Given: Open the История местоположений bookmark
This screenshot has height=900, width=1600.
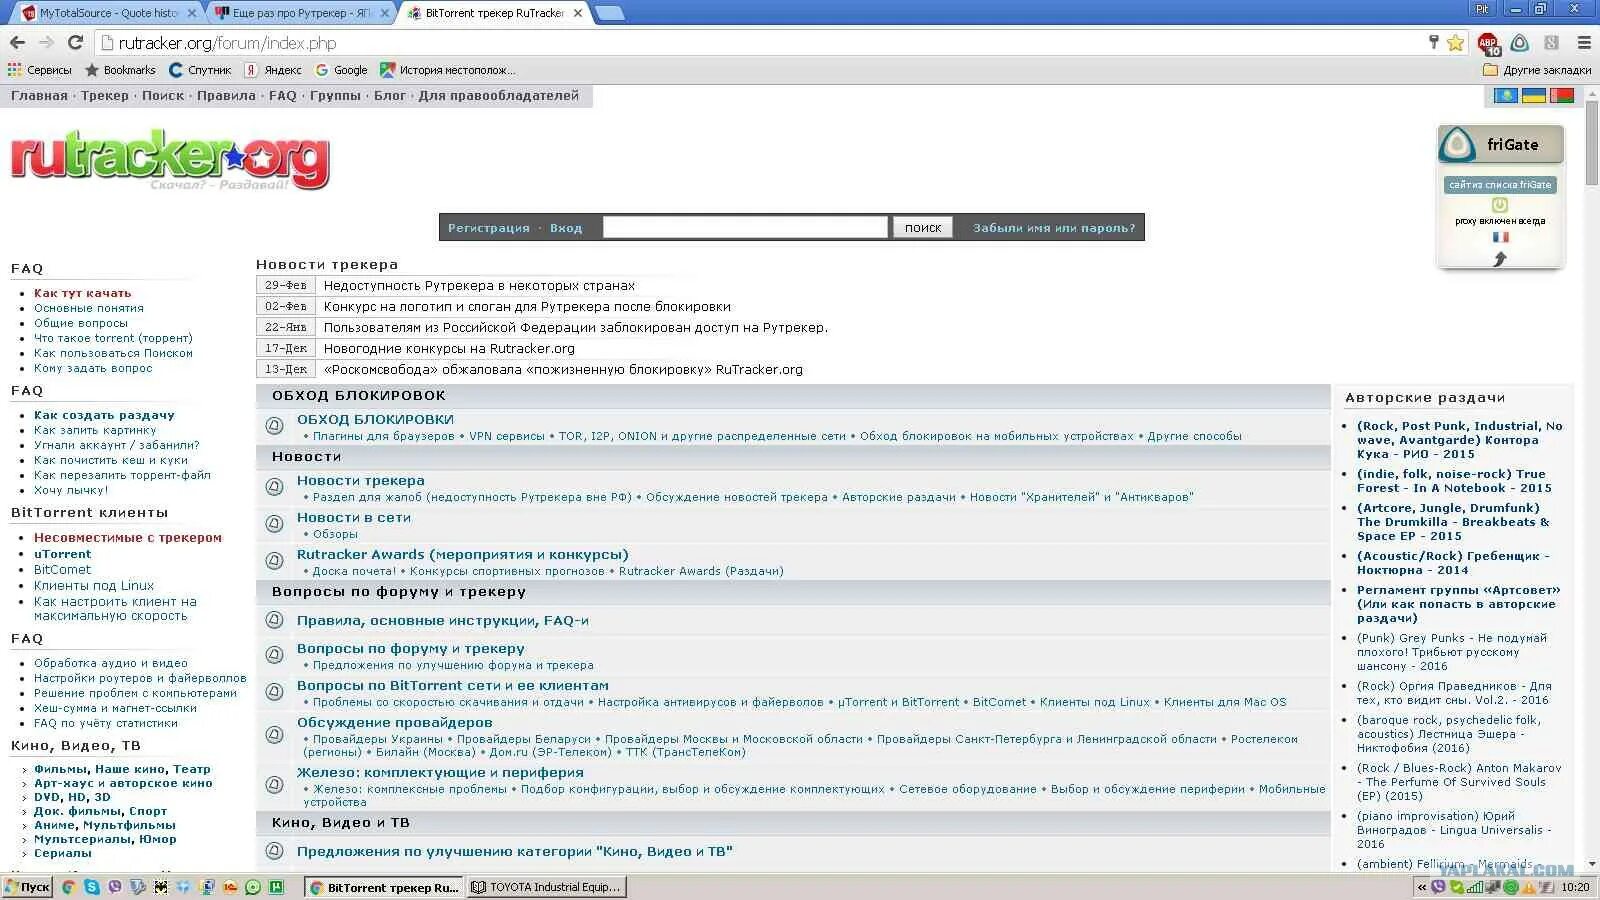Looking at the screenshot, I should 448,70.
